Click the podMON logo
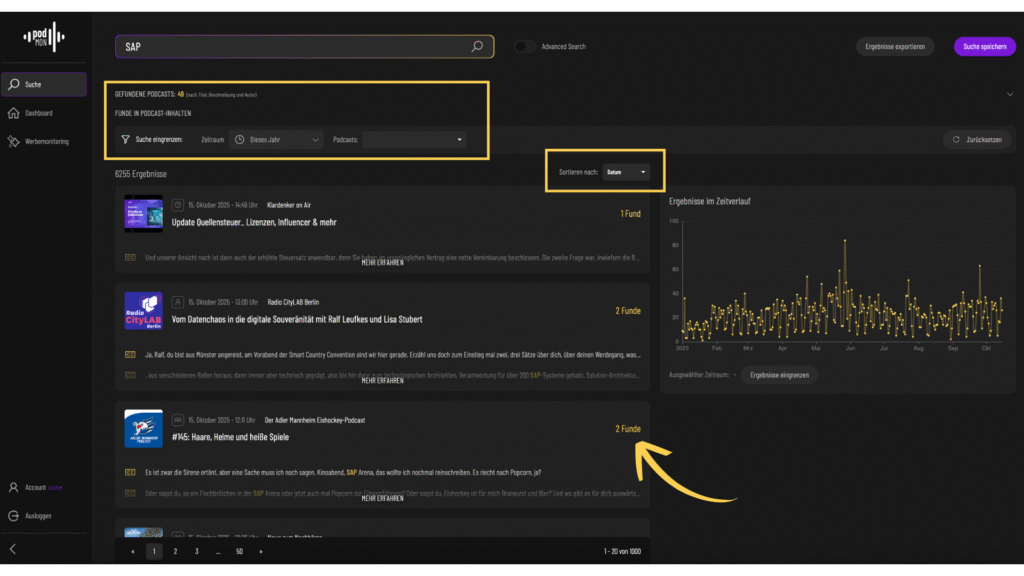 (44, 38)
